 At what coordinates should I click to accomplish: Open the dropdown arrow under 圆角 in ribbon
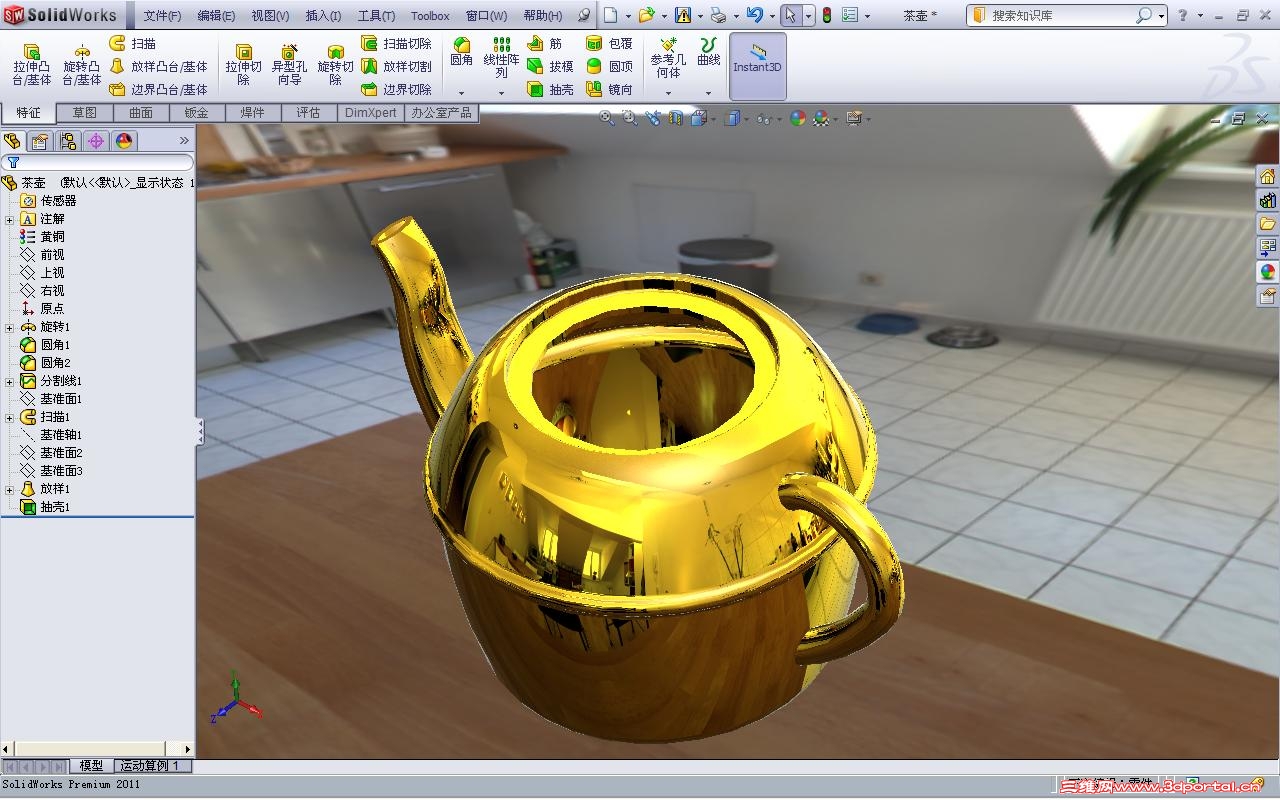(x=461, y=93)
